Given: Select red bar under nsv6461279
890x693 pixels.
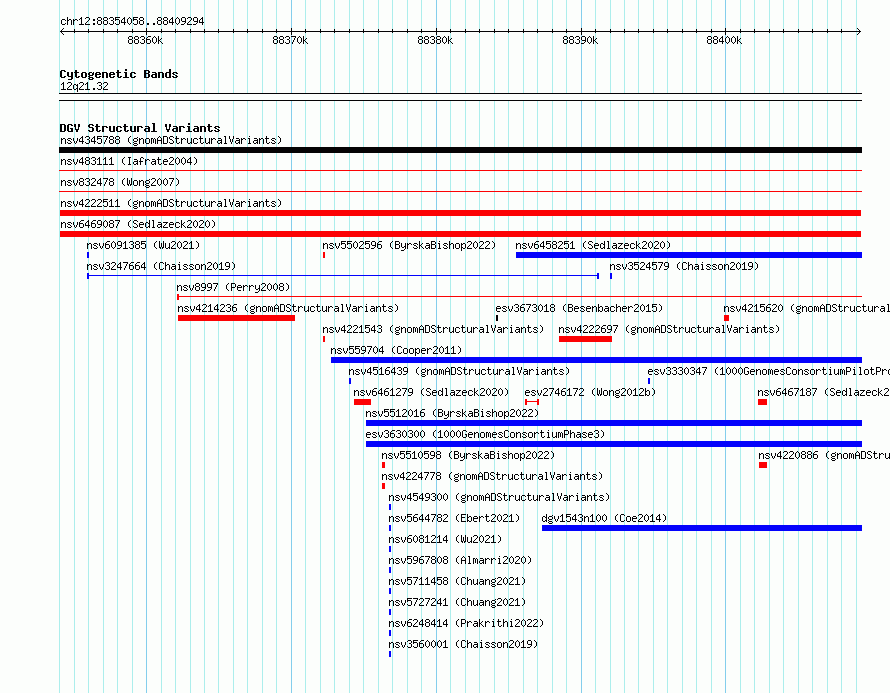Looking at the screenshot, I should (362, 402).
